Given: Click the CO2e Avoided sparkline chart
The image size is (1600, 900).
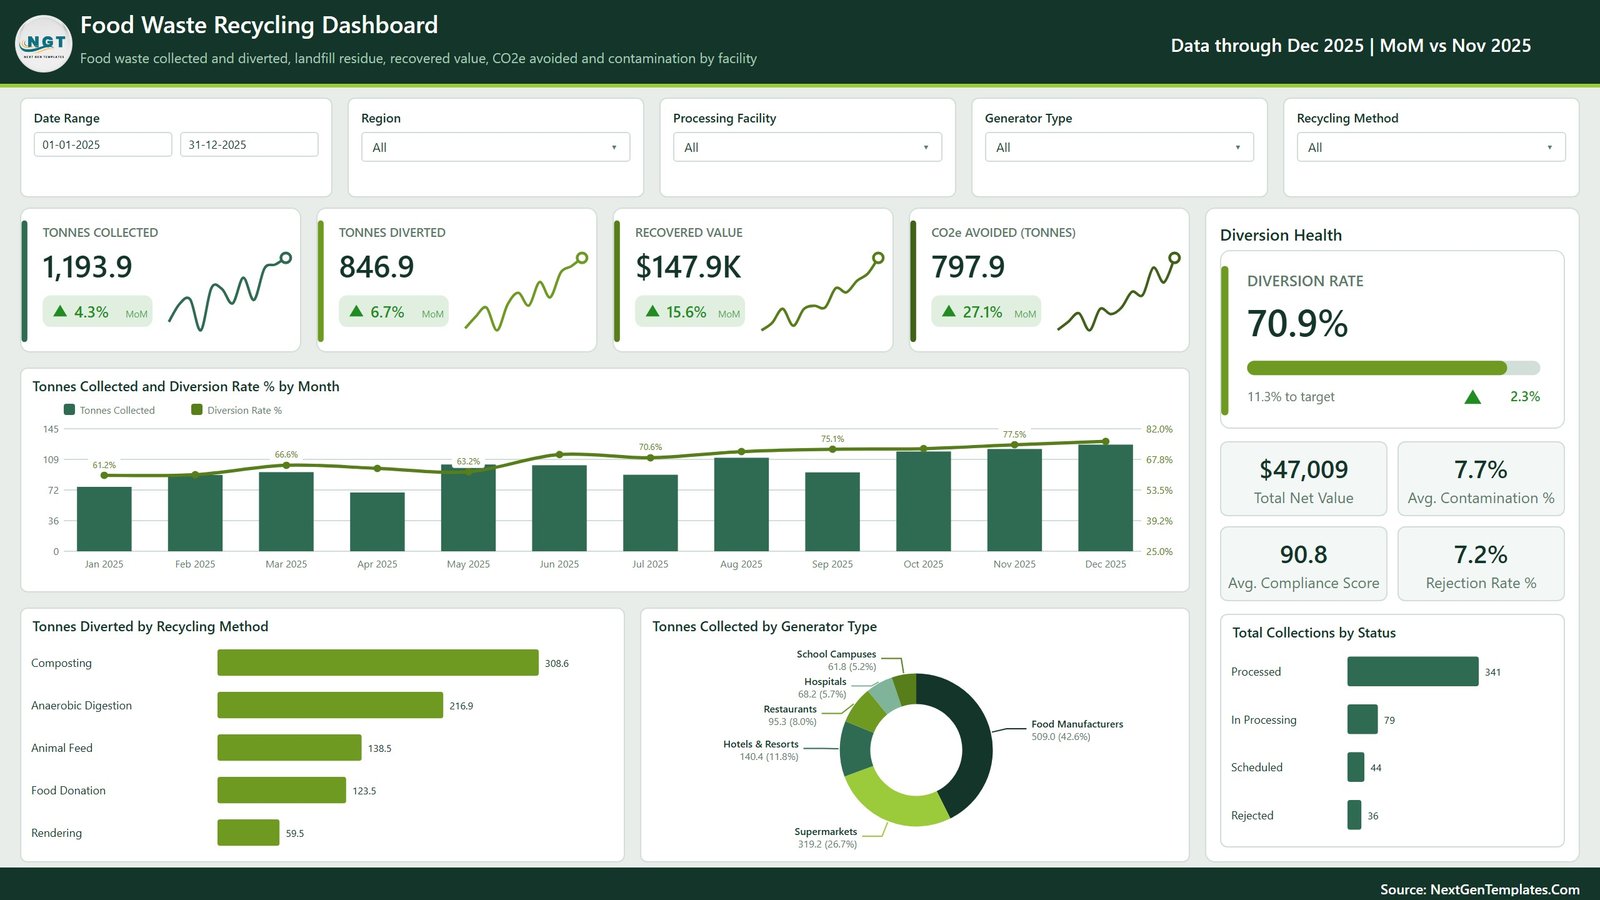Looking at the screenshot, I should [1119, 292].
